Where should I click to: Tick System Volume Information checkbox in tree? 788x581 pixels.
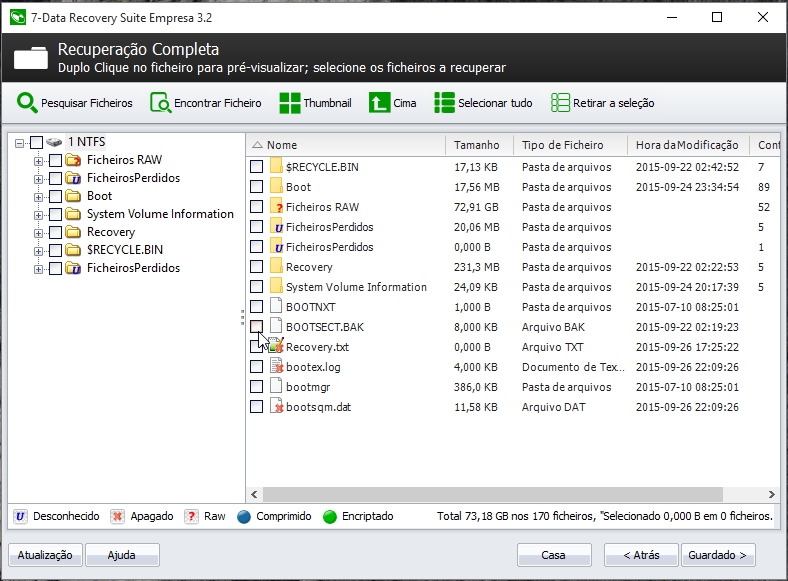[x=55, y=215]
